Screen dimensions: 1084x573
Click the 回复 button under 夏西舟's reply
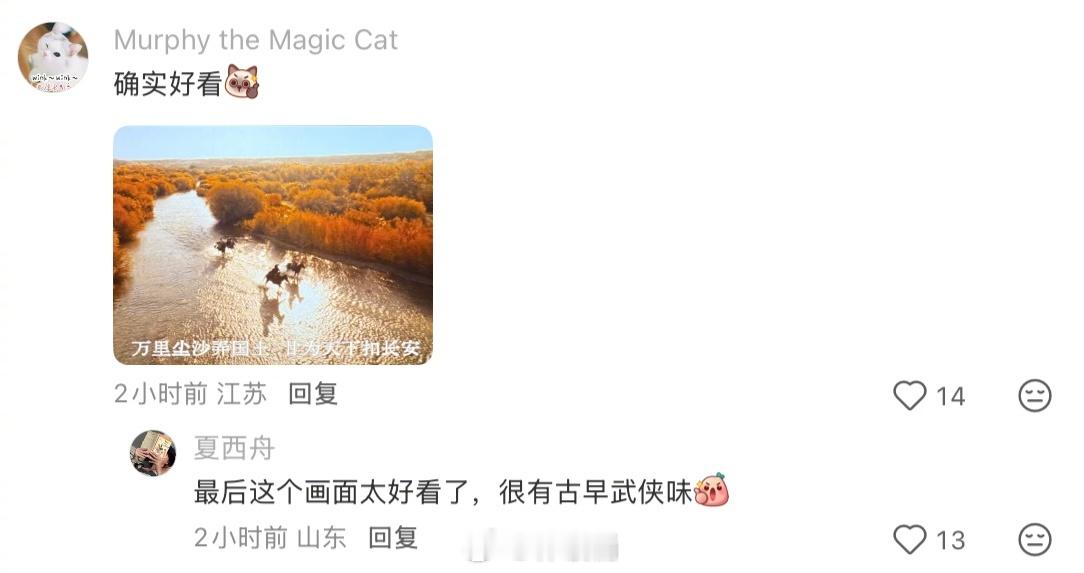click(393, 538)
